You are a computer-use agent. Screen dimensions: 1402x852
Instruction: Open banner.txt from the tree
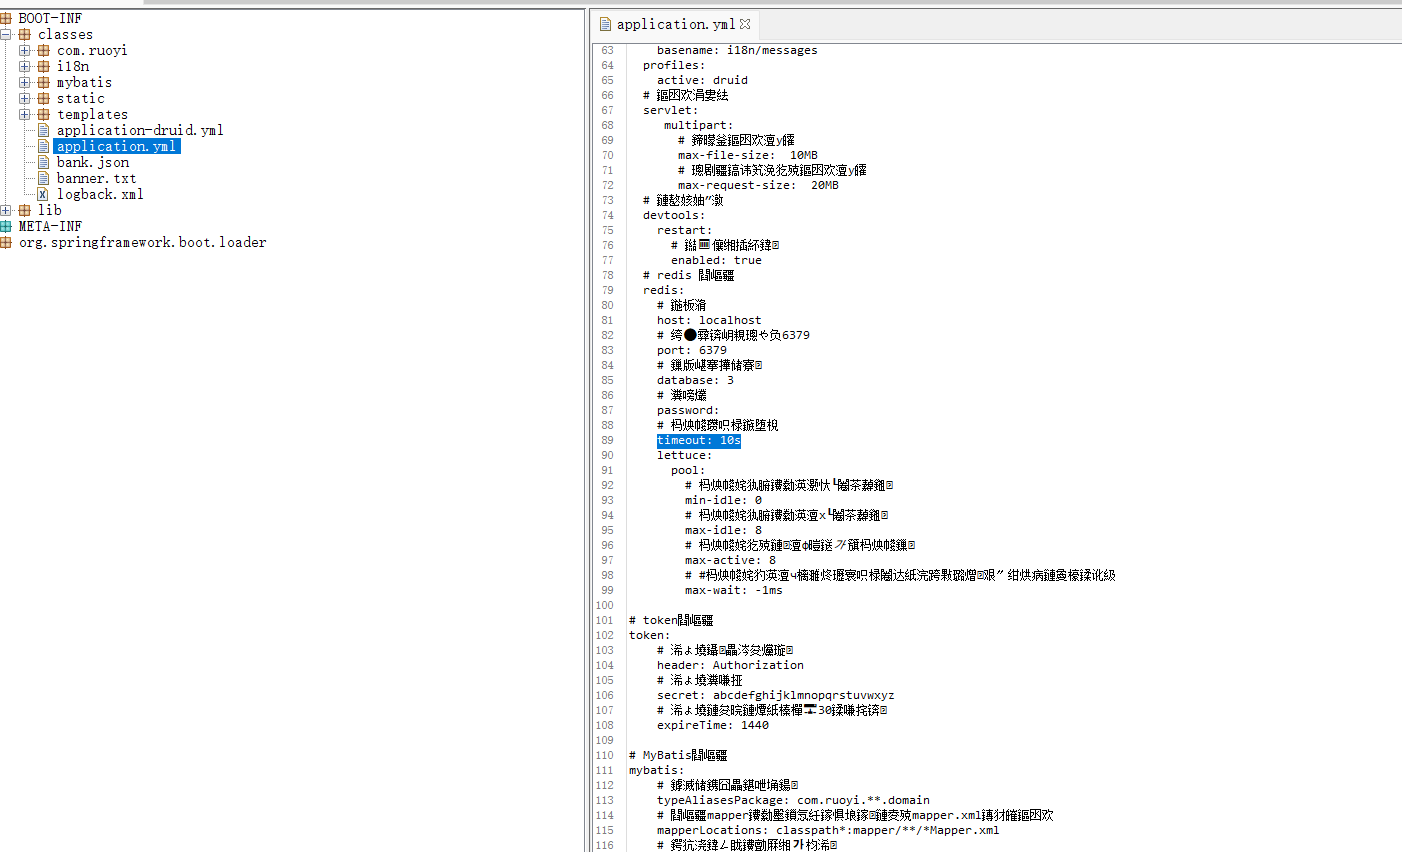coord(96,178)
